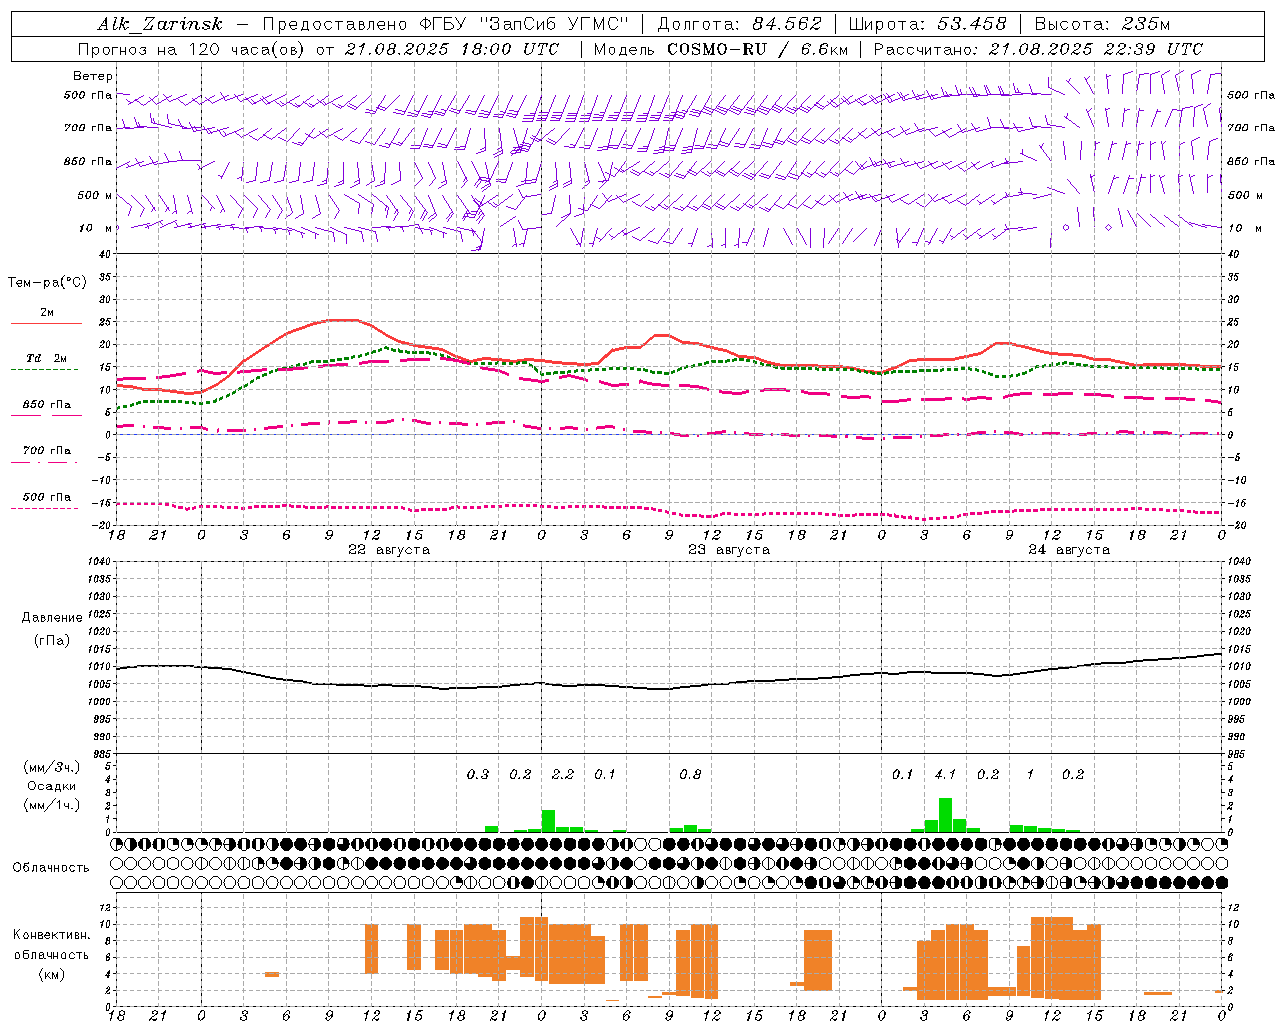Click the 3-hour precipitation value '1'
The height and width of the screenshot is (1024, 1280).
tap(1030, 775)
